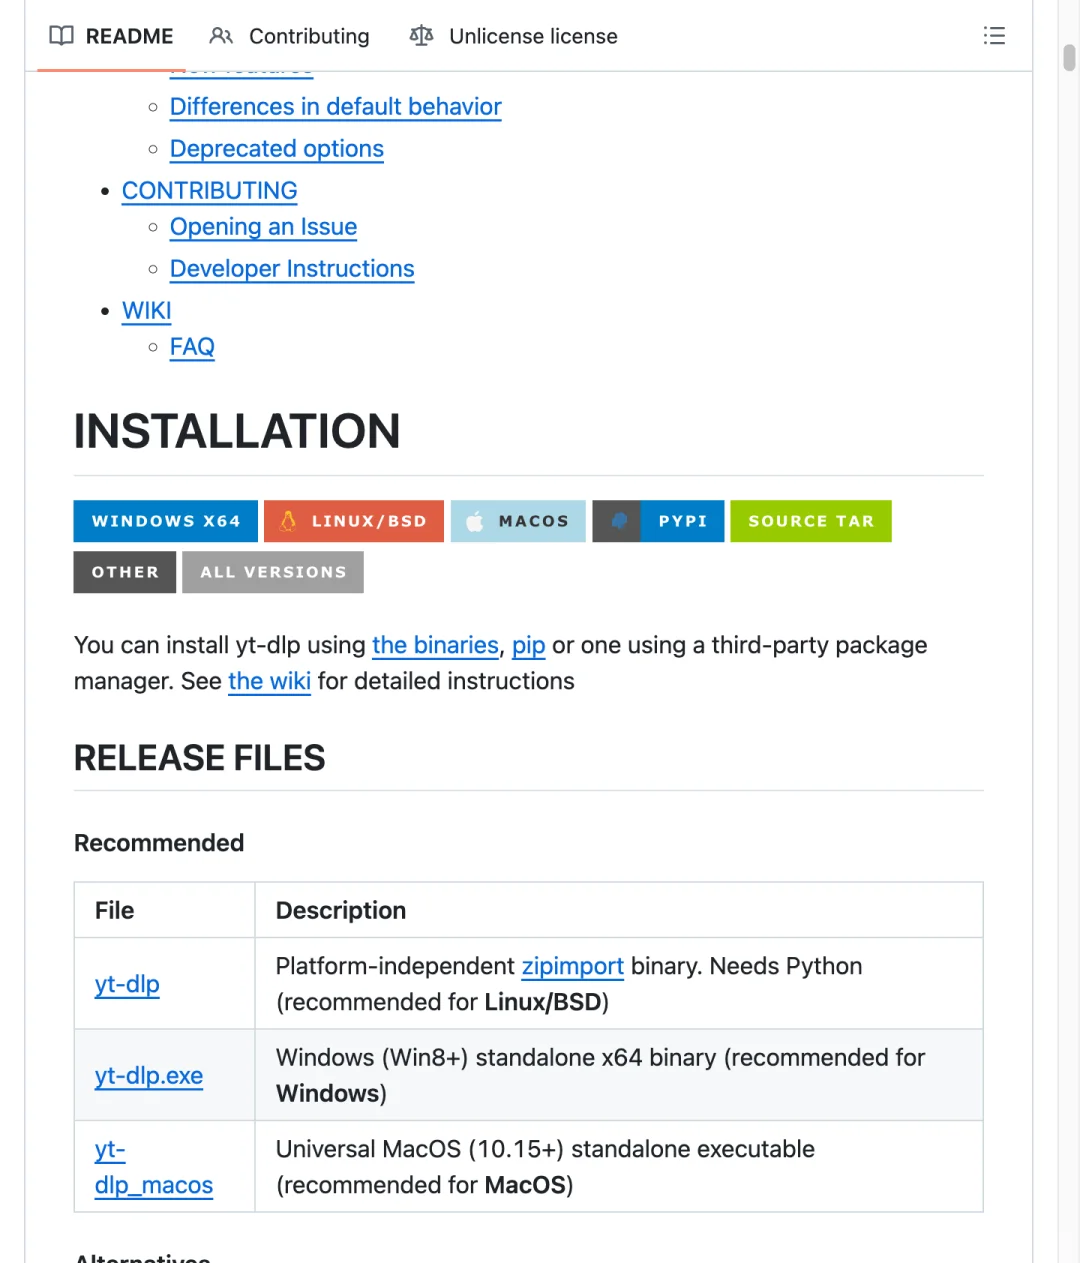Open the README outline list icon

994,36
